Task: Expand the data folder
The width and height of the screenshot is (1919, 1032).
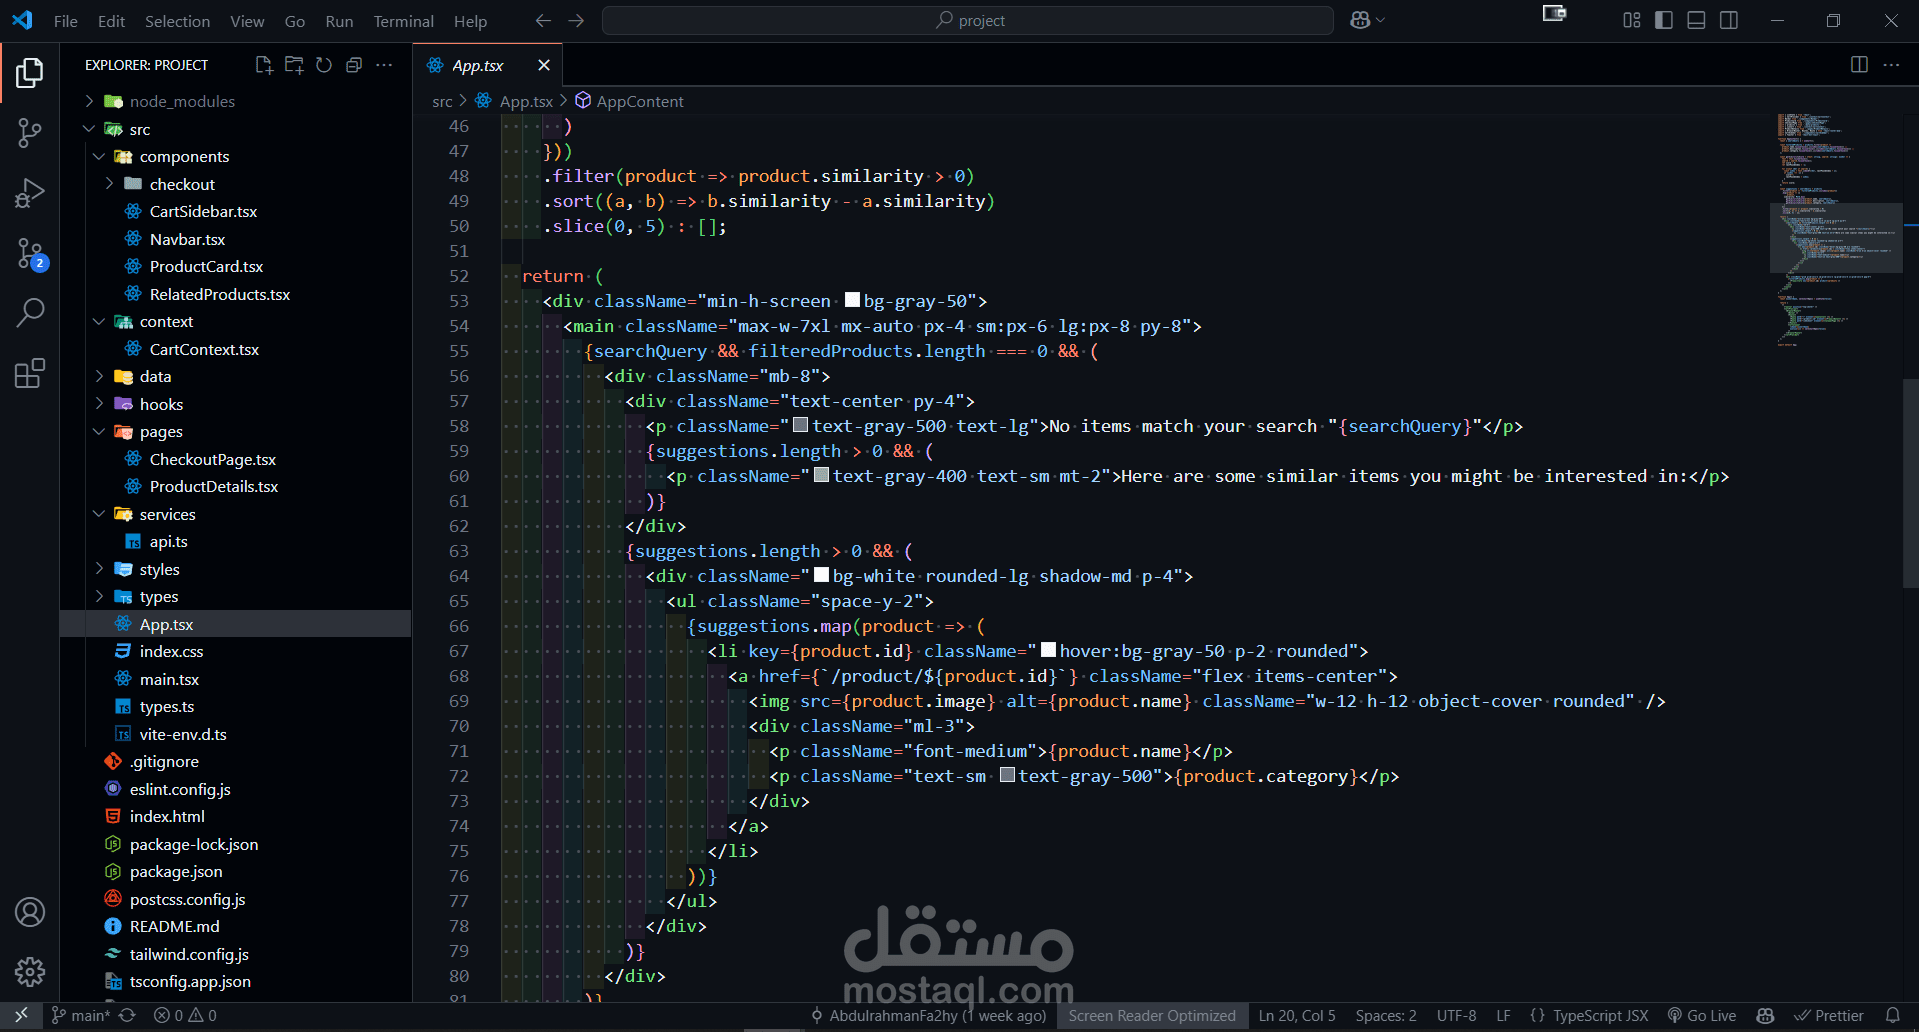Action: pos(236,376)
